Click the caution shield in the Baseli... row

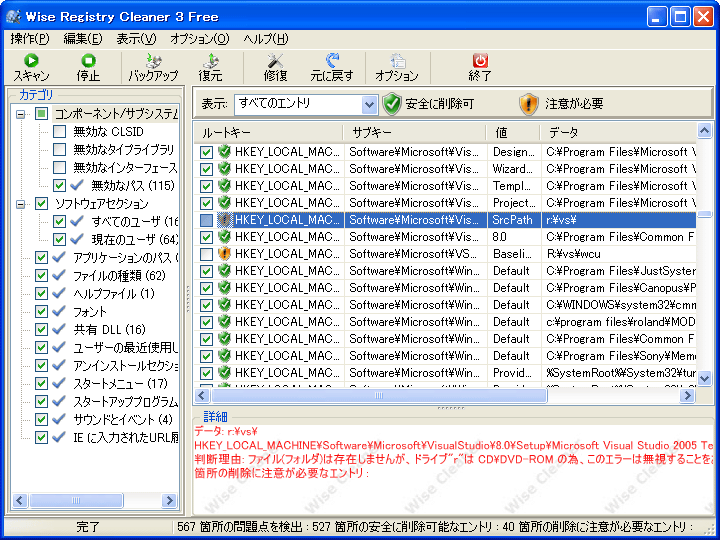pos(224,253)
